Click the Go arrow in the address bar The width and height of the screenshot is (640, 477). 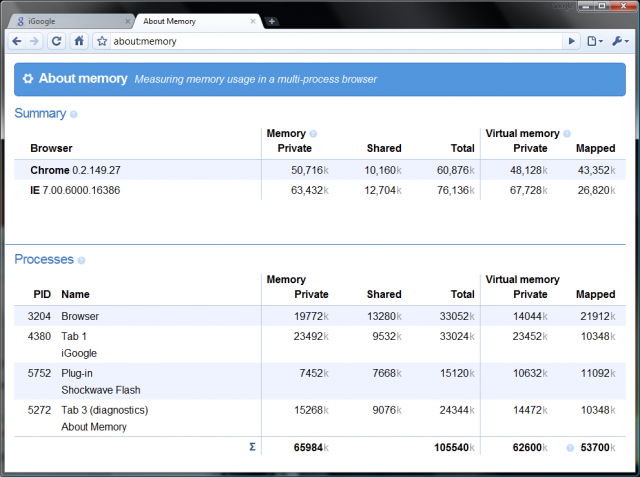[571, 41]
